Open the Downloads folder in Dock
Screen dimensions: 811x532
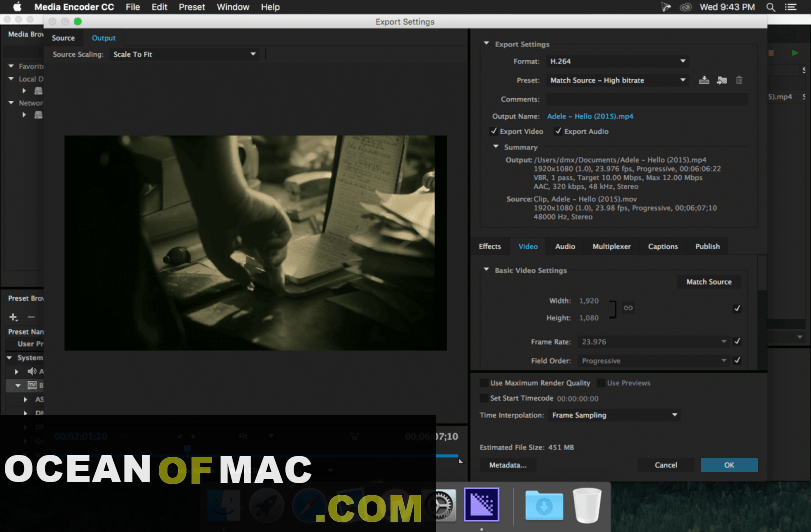[x=544, y=504]
